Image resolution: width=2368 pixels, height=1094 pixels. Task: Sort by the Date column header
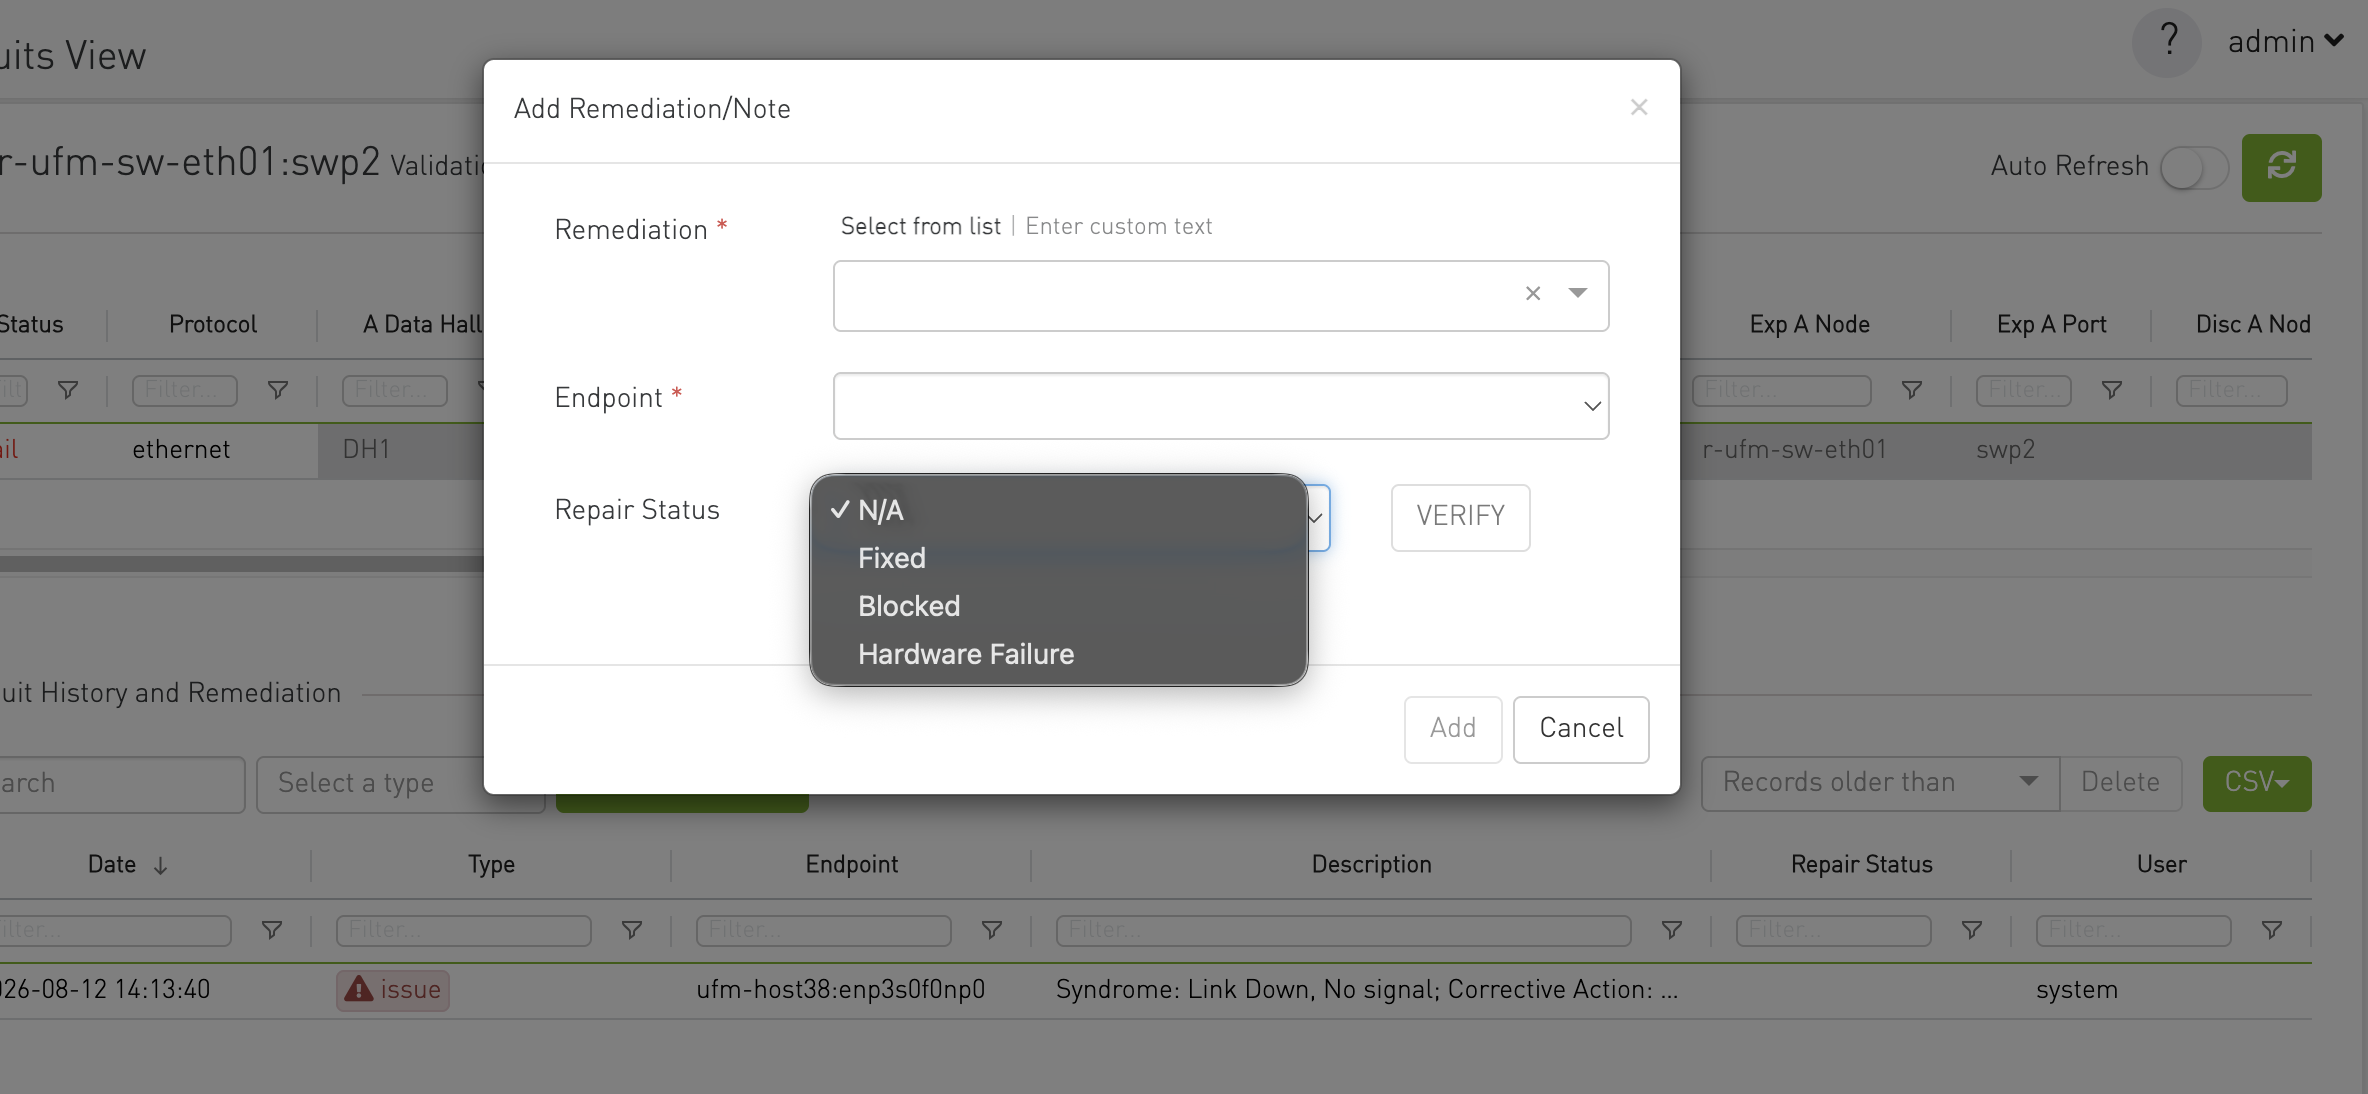point(112,864)
